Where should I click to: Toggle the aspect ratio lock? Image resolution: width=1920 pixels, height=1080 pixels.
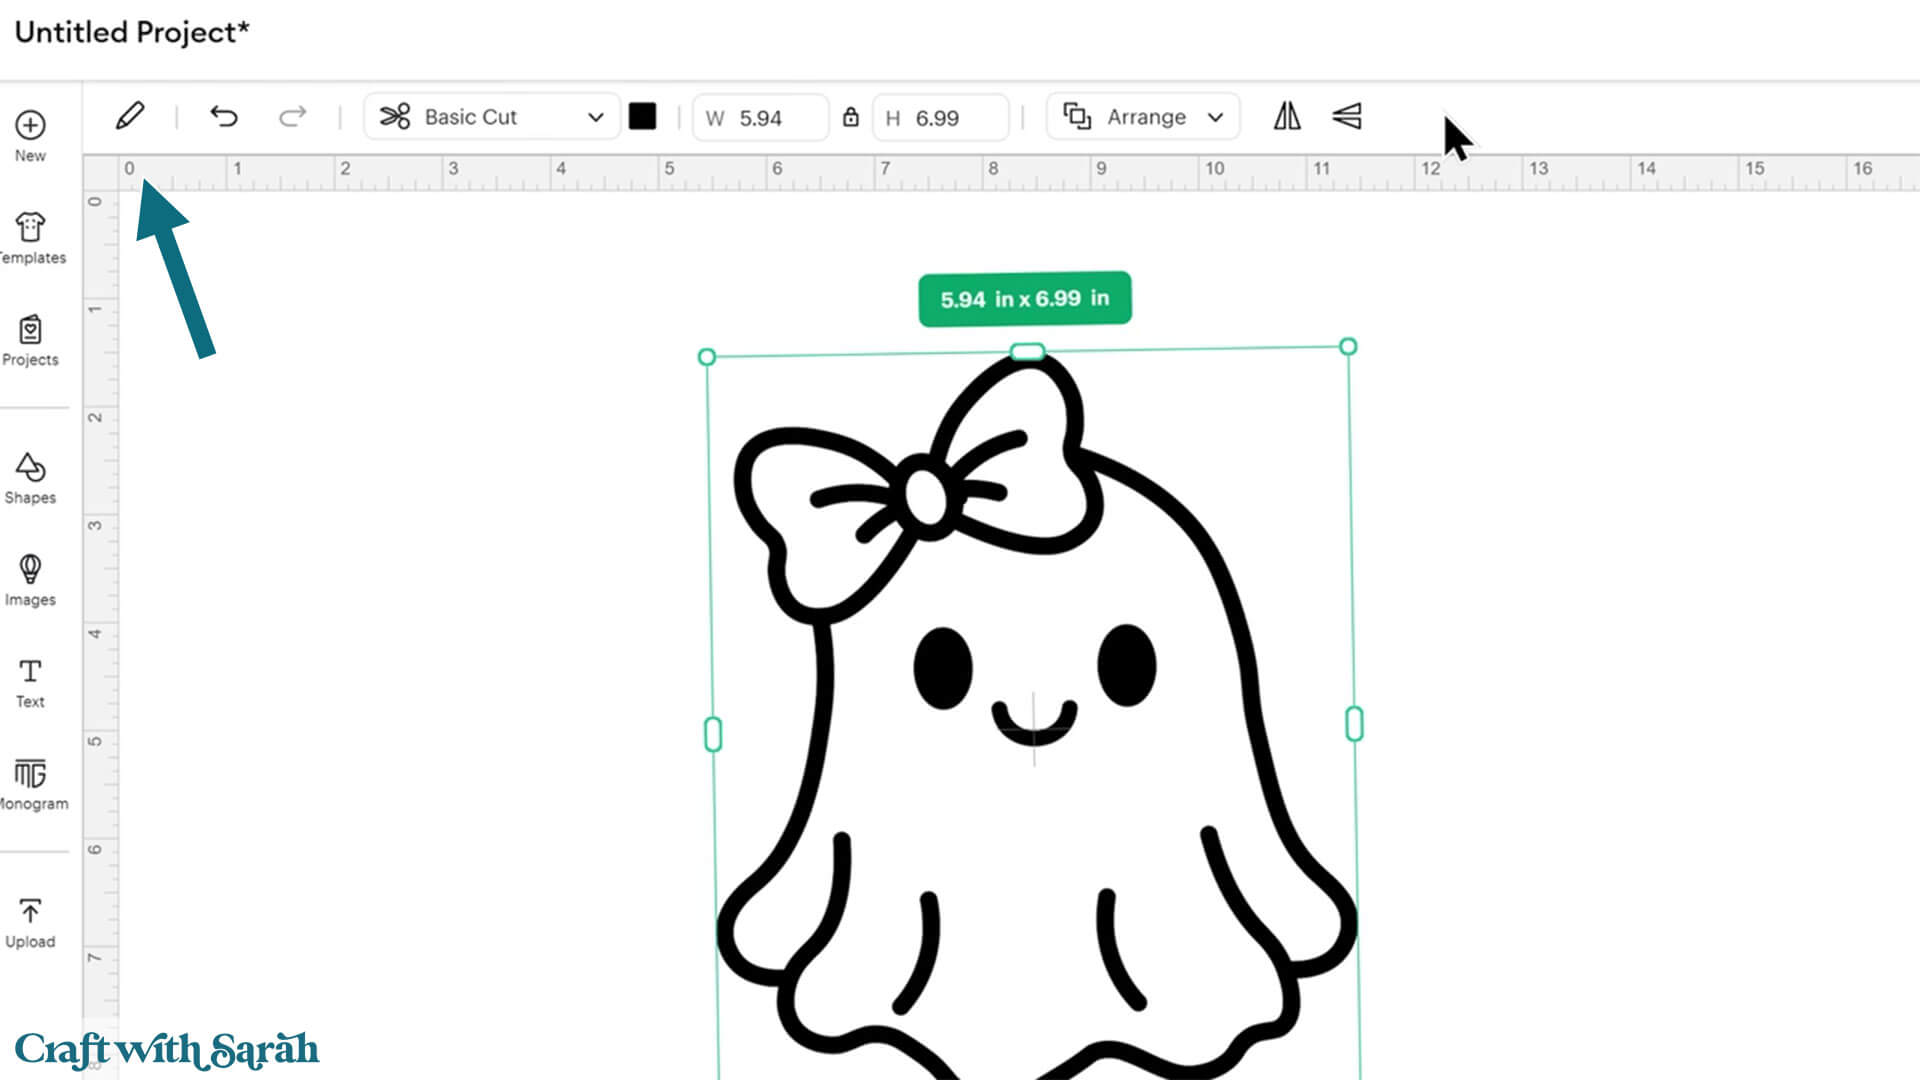[850, 117]
